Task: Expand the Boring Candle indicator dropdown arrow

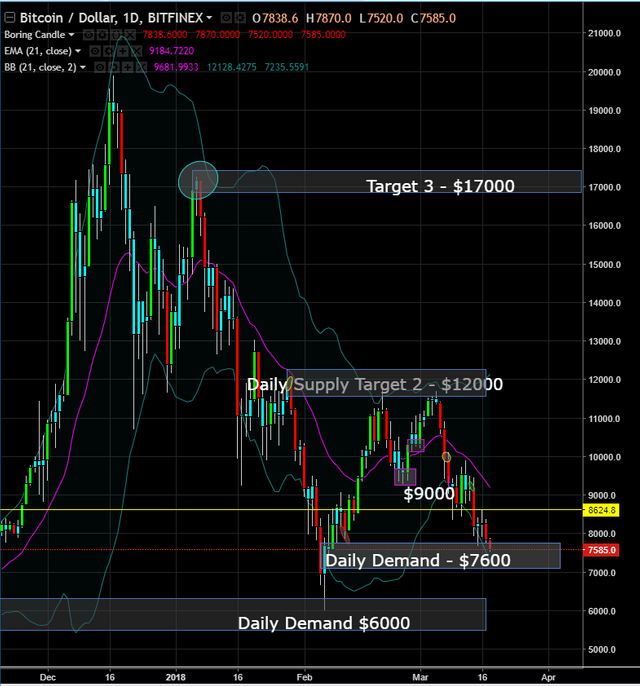Action: [71, 35]
